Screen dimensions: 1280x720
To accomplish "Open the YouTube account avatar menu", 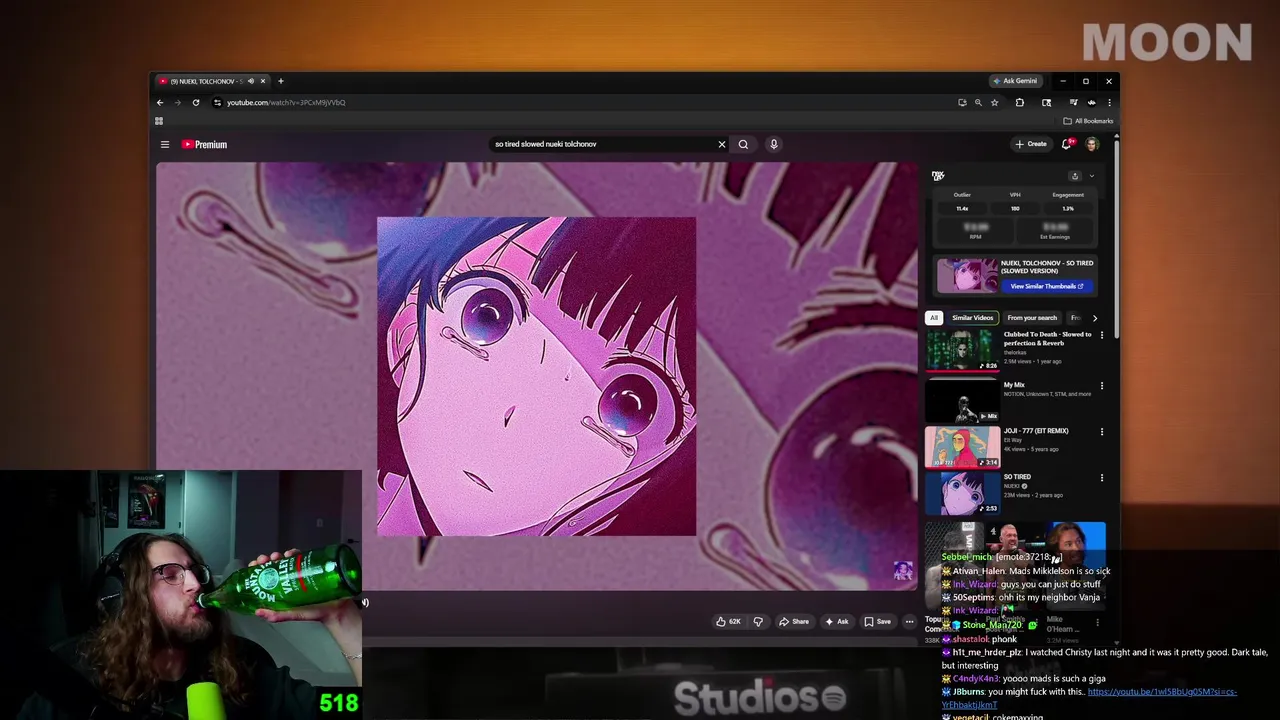I will pos(1092,144).
